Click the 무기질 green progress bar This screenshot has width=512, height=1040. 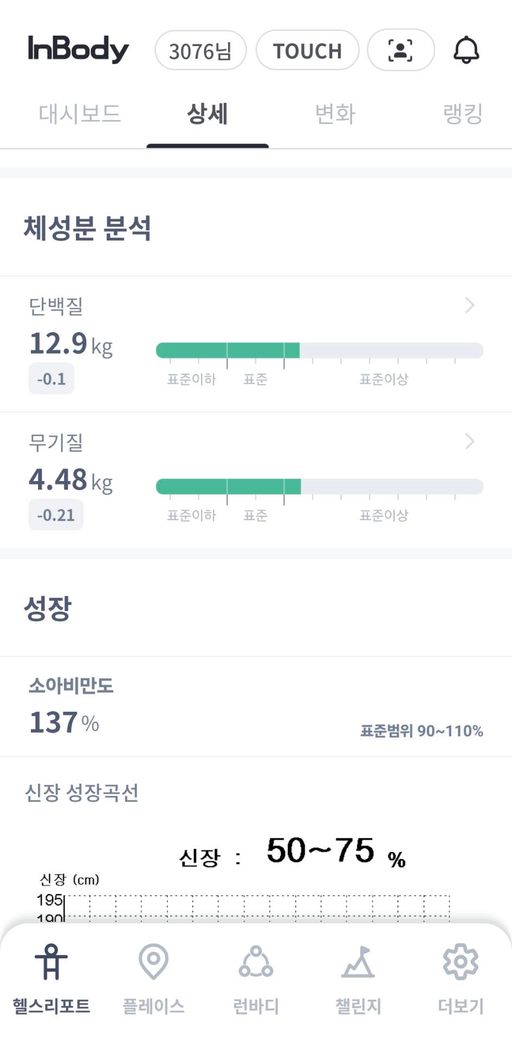point(228,486)
